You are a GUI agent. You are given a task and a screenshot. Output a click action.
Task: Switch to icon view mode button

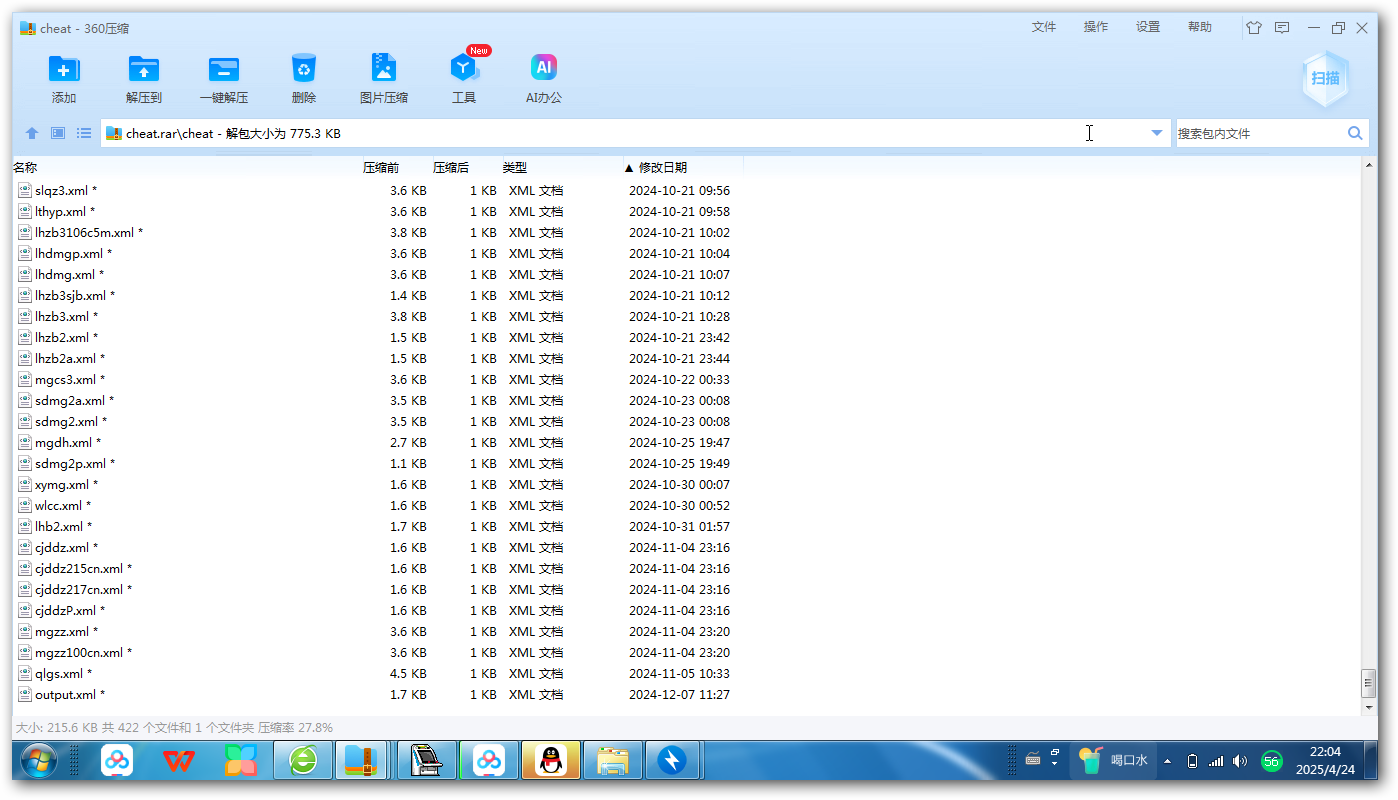58,133
